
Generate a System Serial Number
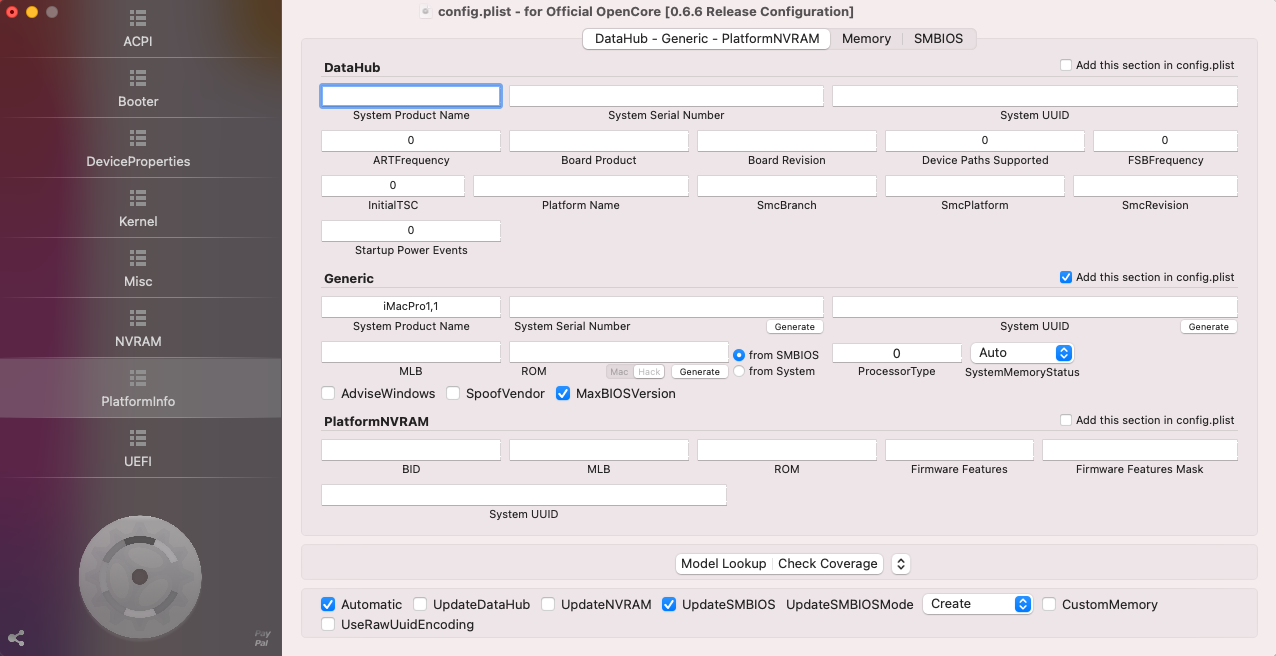pyautogui.click(x=795, y=327)
